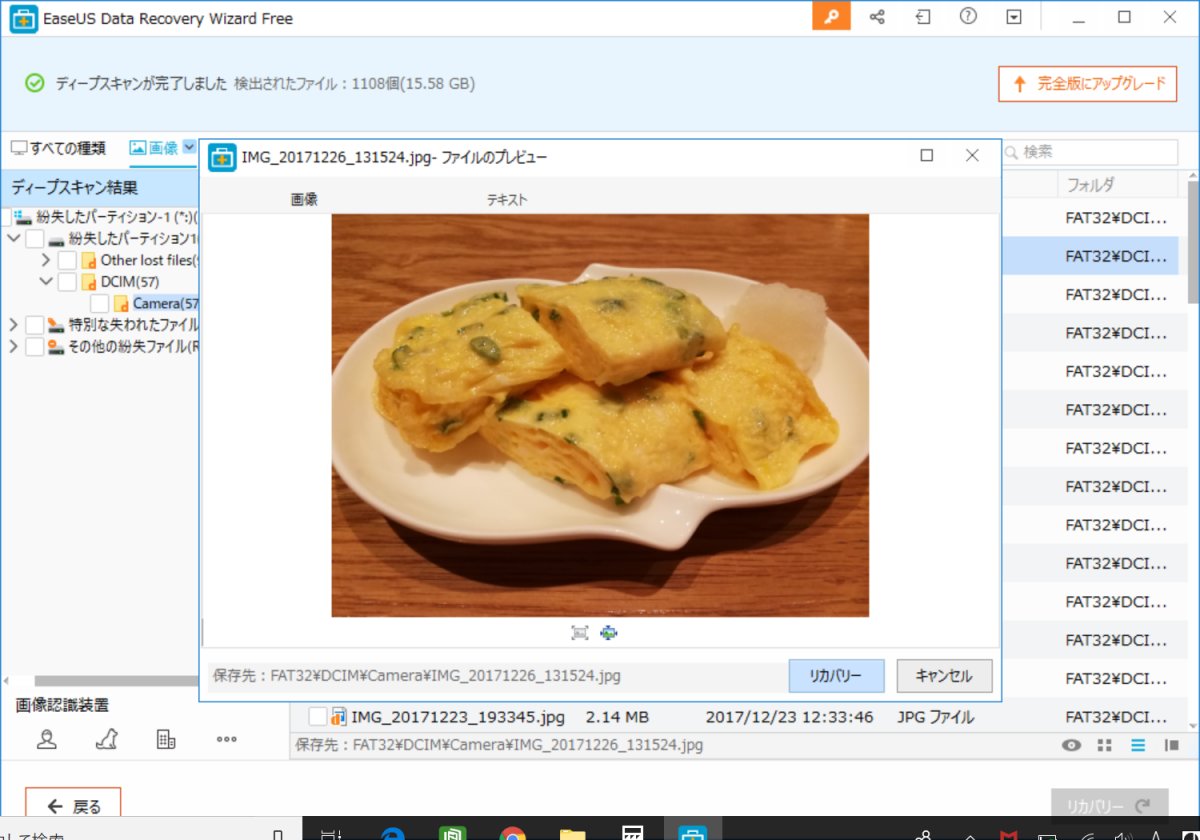Switch to the テキスト tab in preview

pyautogui.click(x=507, y=200)
